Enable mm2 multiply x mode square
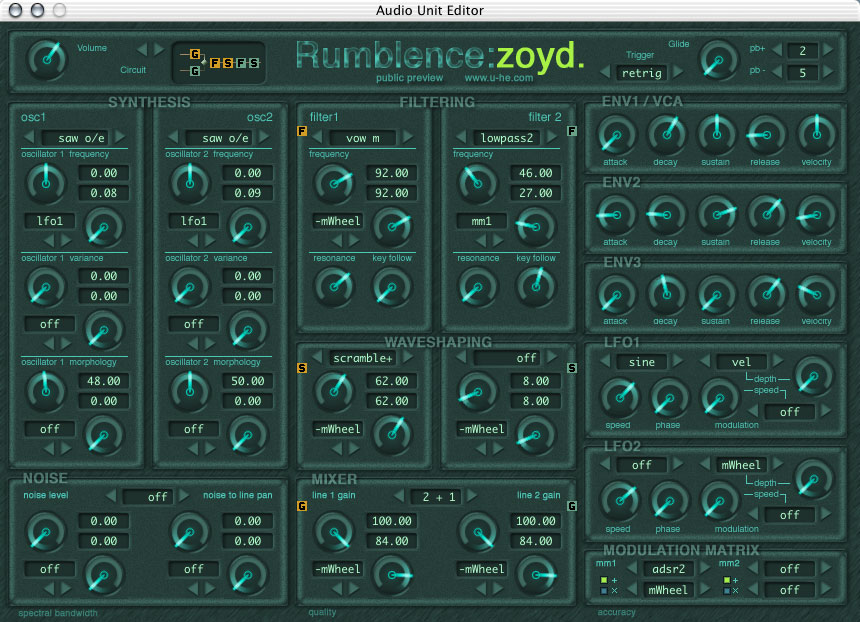This screenshot has height=622, width=860. pyautogui.click(x=727, y=591)
